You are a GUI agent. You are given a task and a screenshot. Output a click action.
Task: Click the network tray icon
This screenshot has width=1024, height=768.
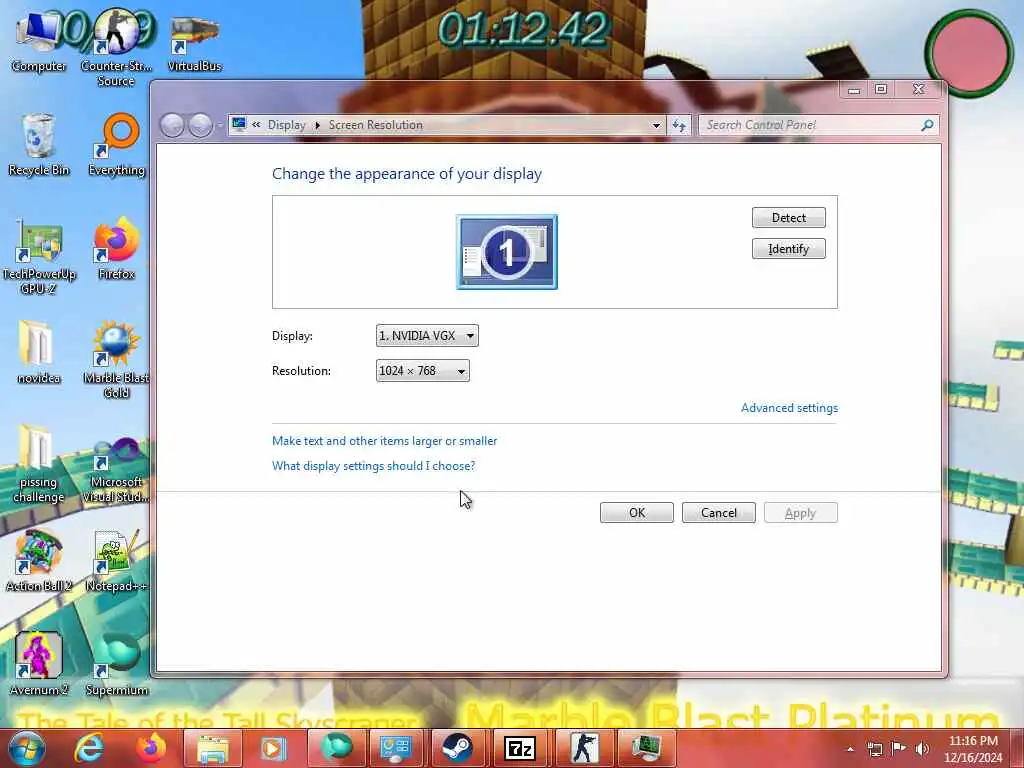(874, 749)
